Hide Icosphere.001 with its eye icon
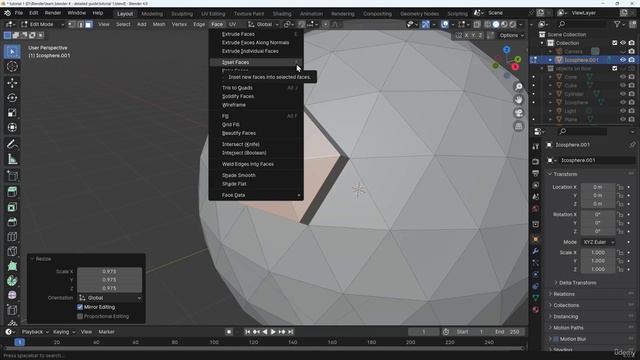 [x=623, y=60]
